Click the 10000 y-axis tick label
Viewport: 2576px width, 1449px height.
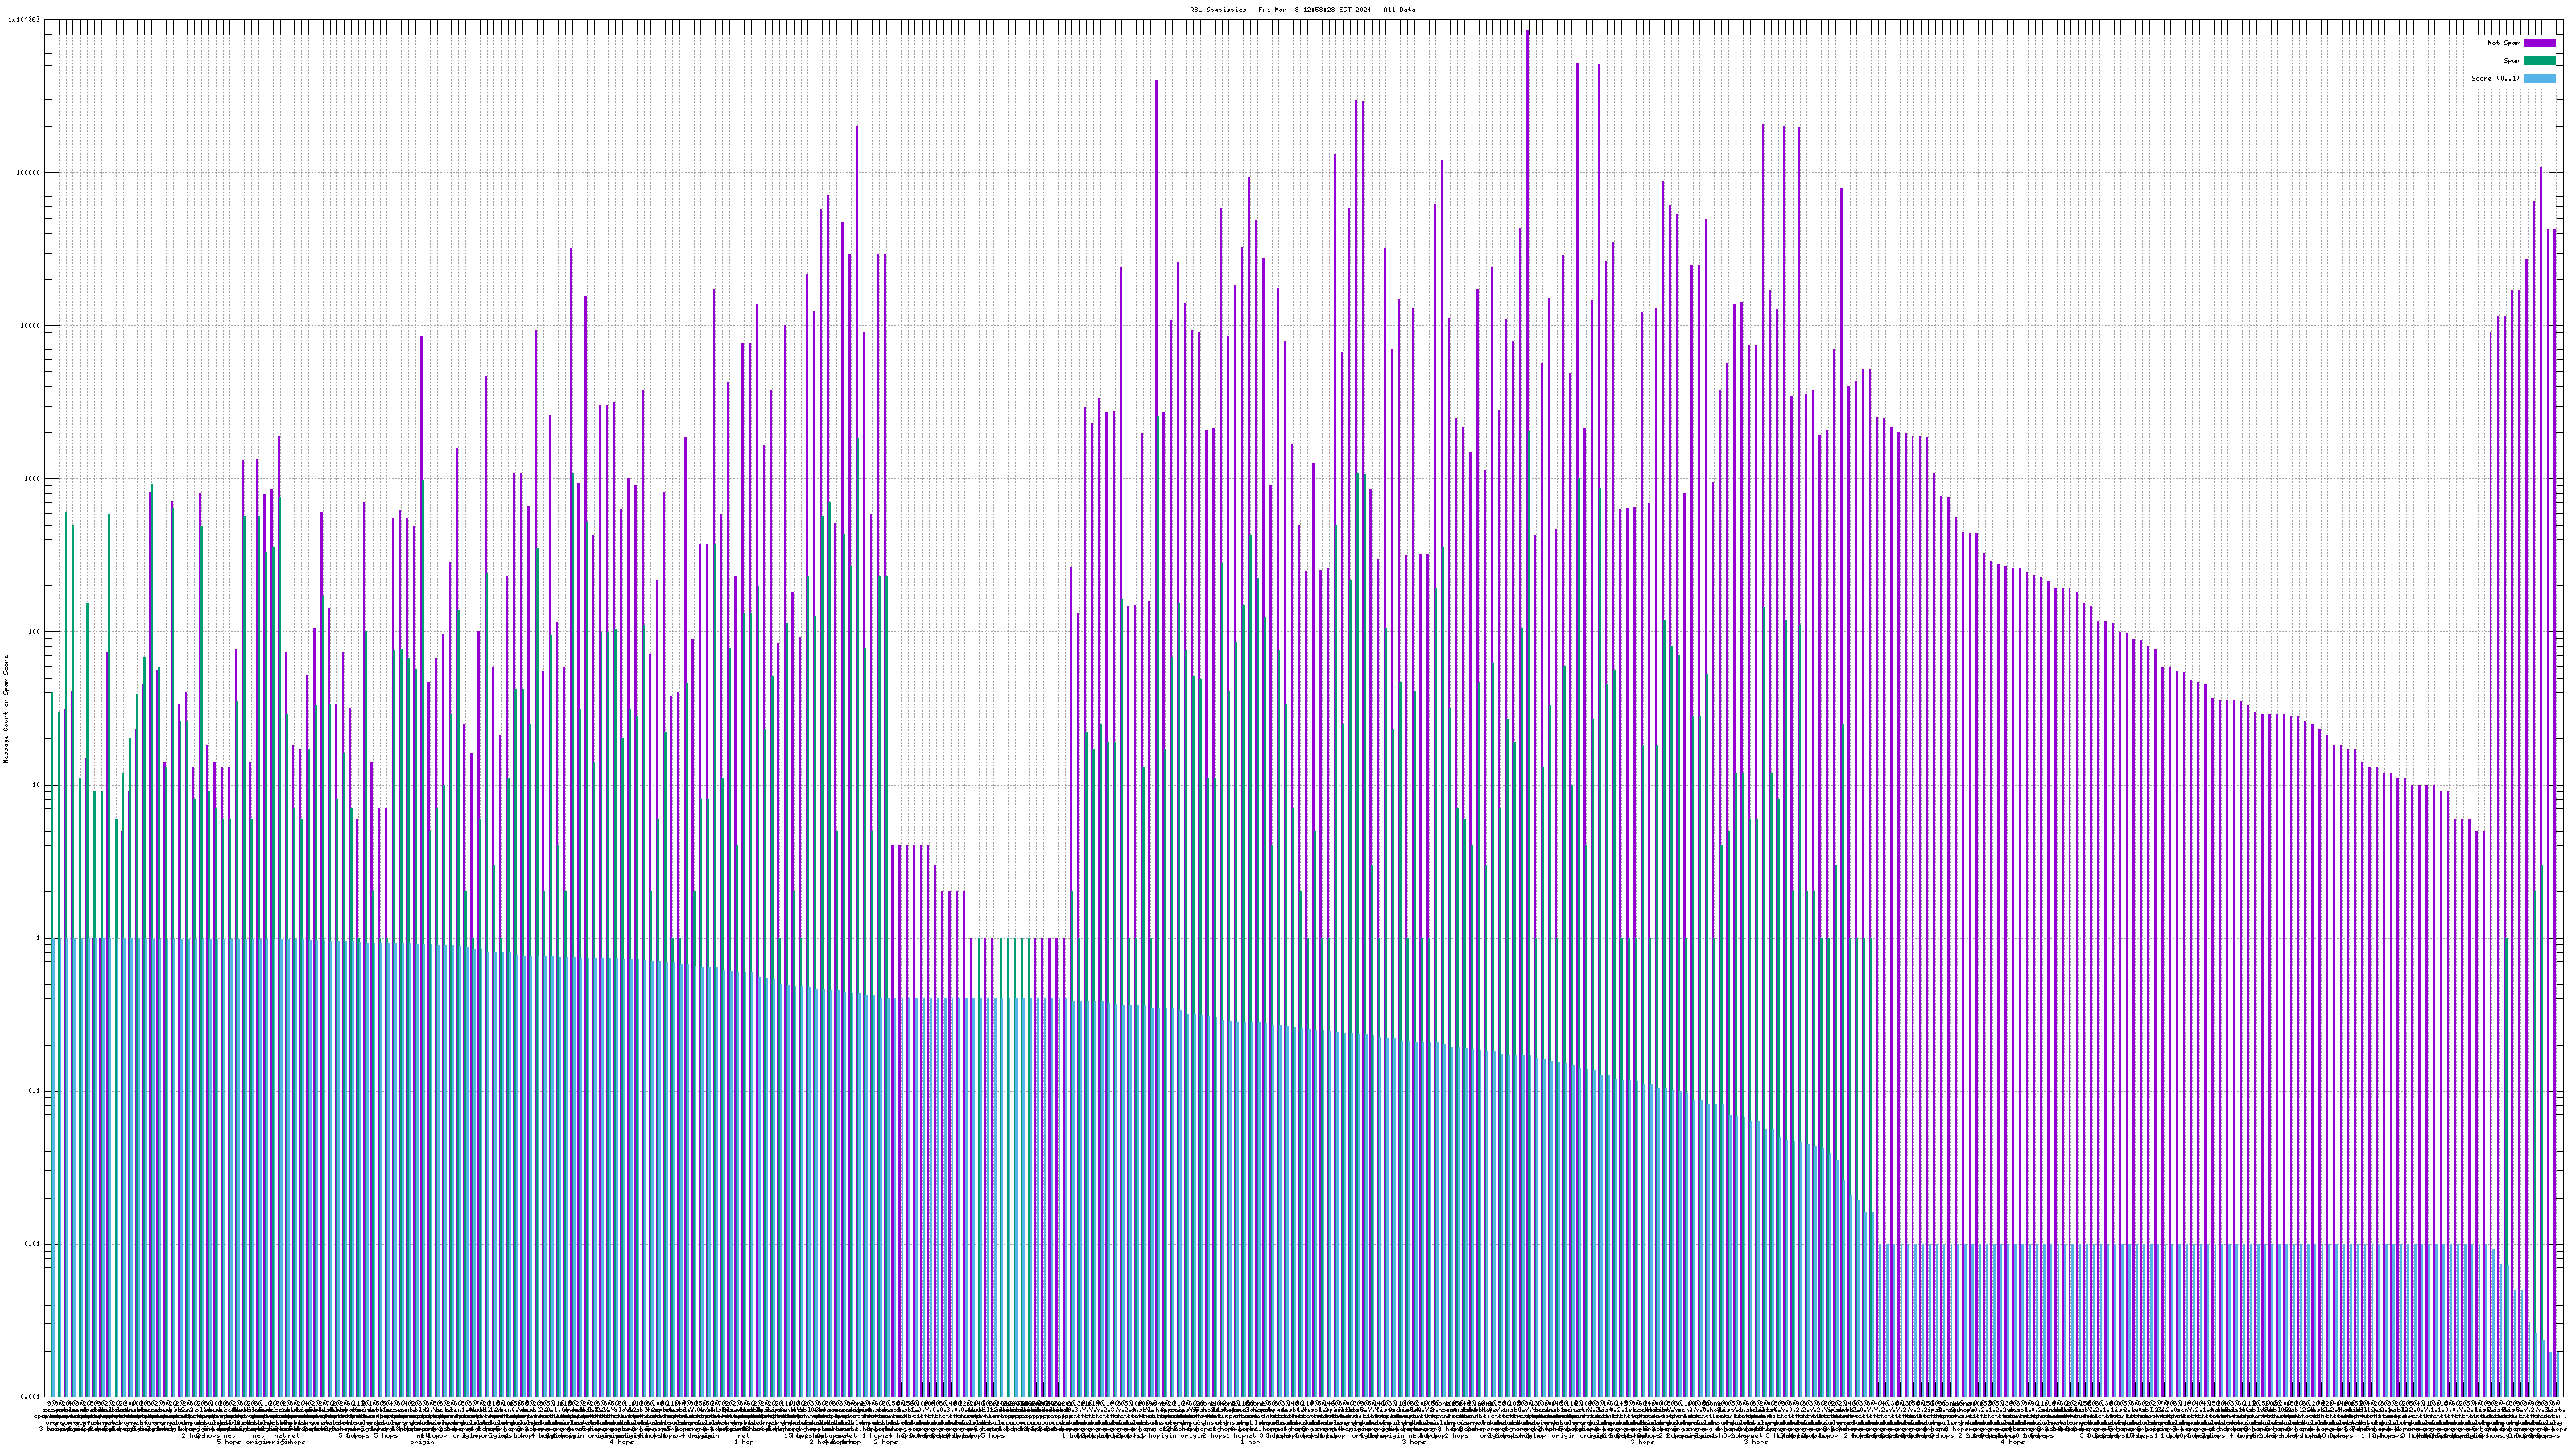pyautogui.click(x=30, y=325)
